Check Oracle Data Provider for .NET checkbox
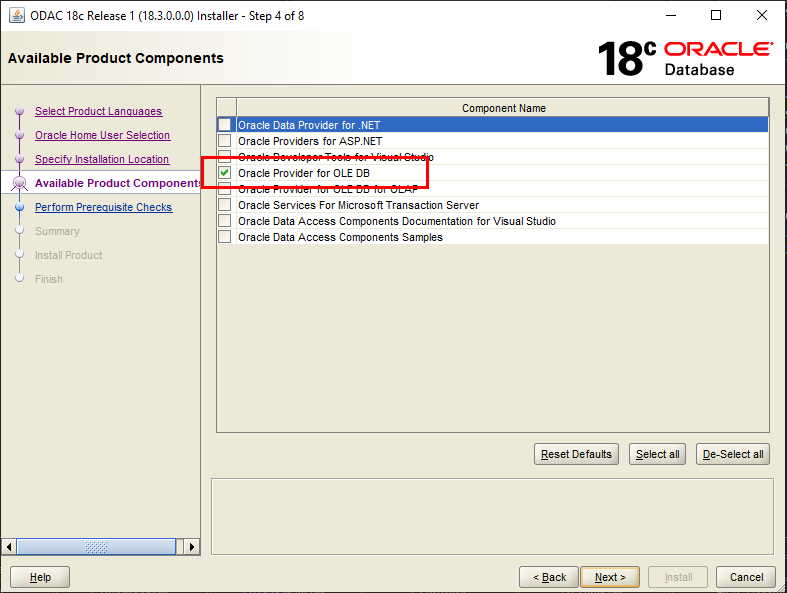 [x=224, y=125]
